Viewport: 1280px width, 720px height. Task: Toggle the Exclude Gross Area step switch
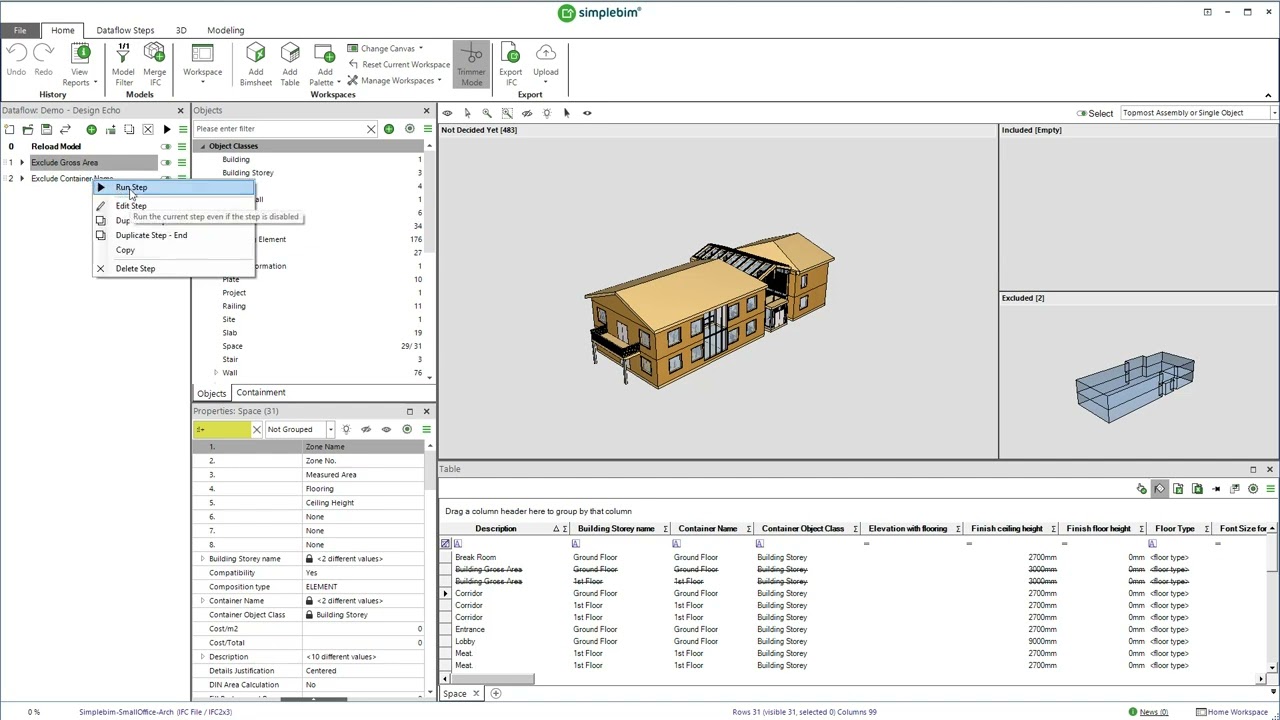[x=166, y=163]
